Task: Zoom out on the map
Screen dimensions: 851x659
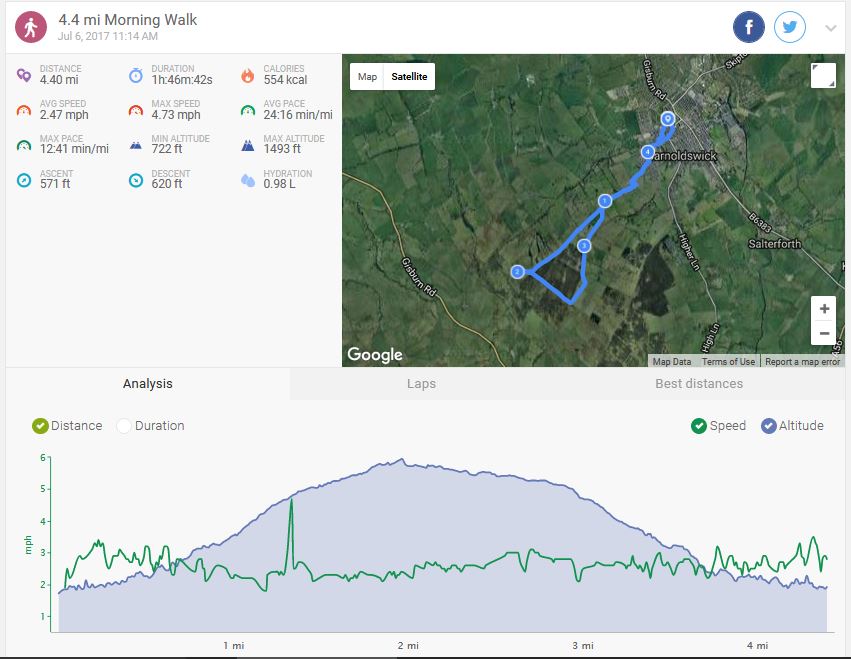Action: click(x=824, y=334)
